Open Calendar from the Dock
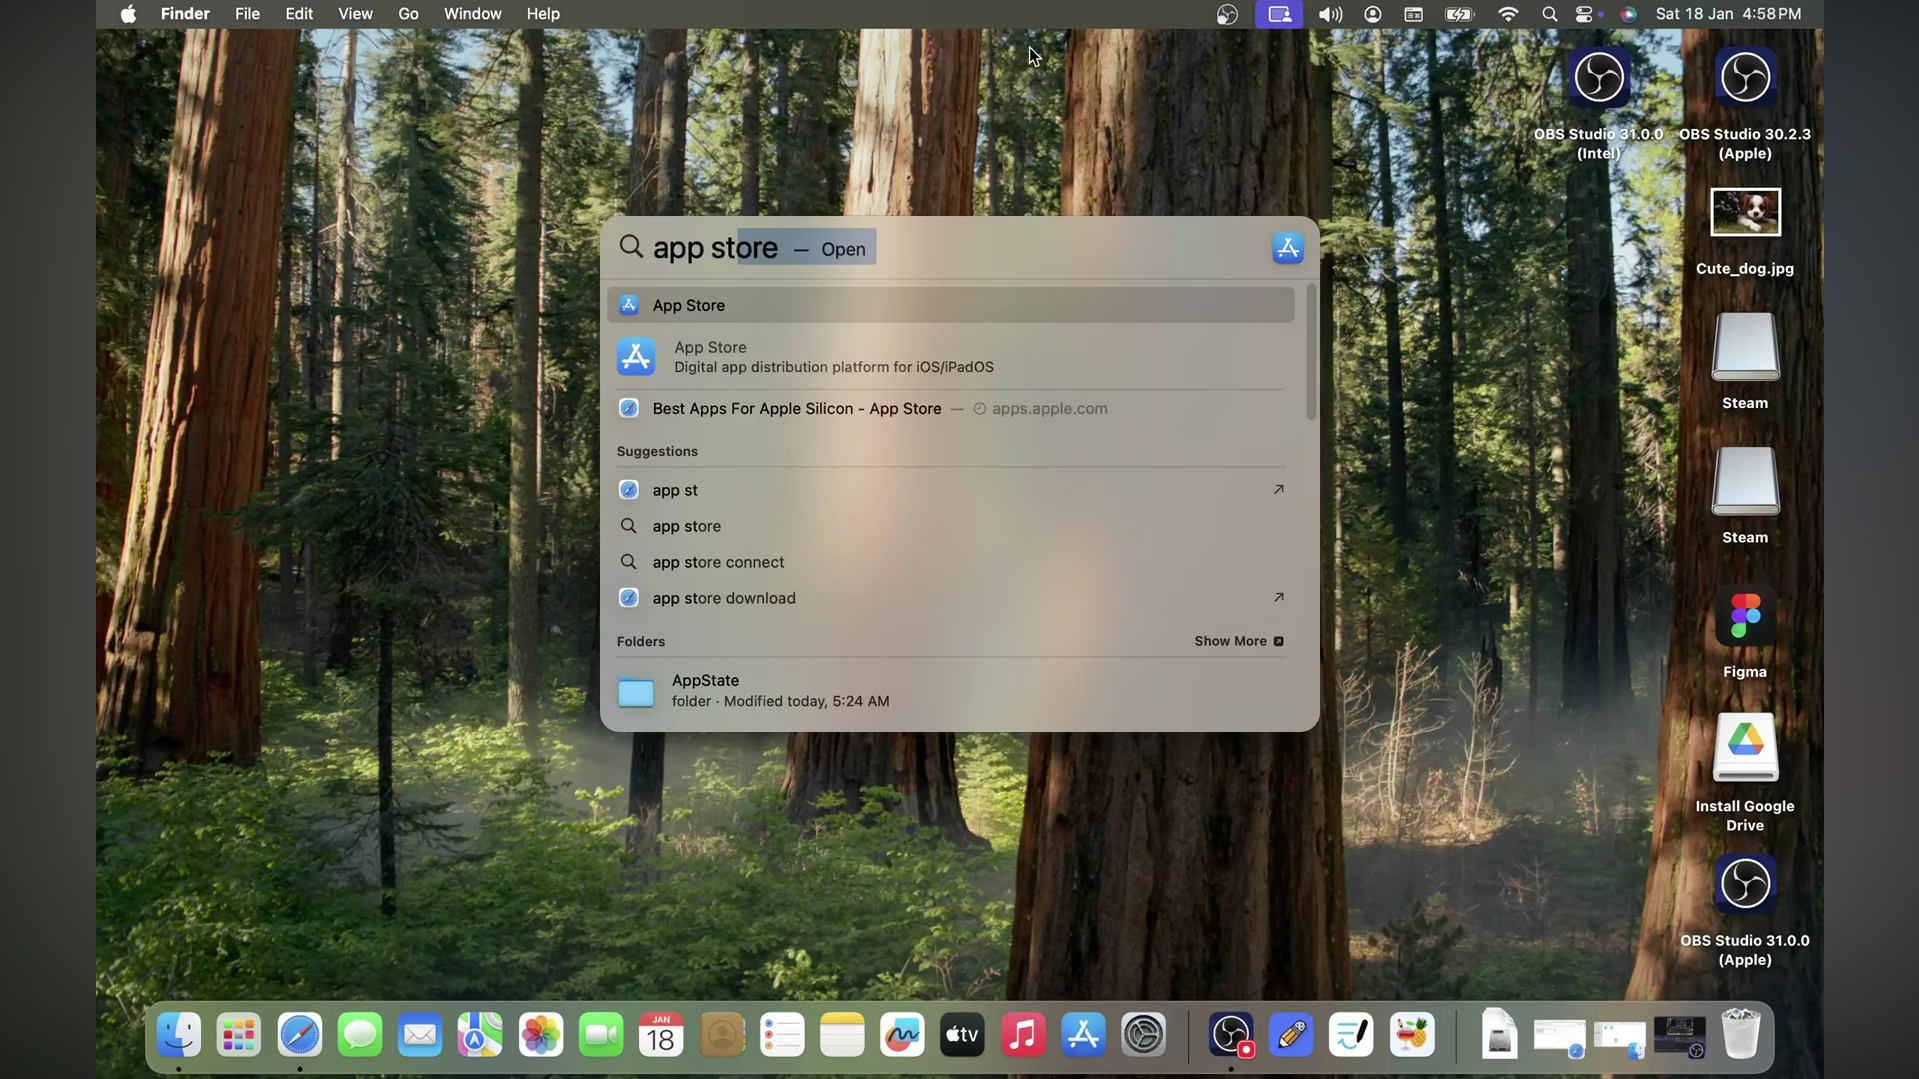The height and width of the screenshot is (1079, 1919). [x=661, y=1035]
